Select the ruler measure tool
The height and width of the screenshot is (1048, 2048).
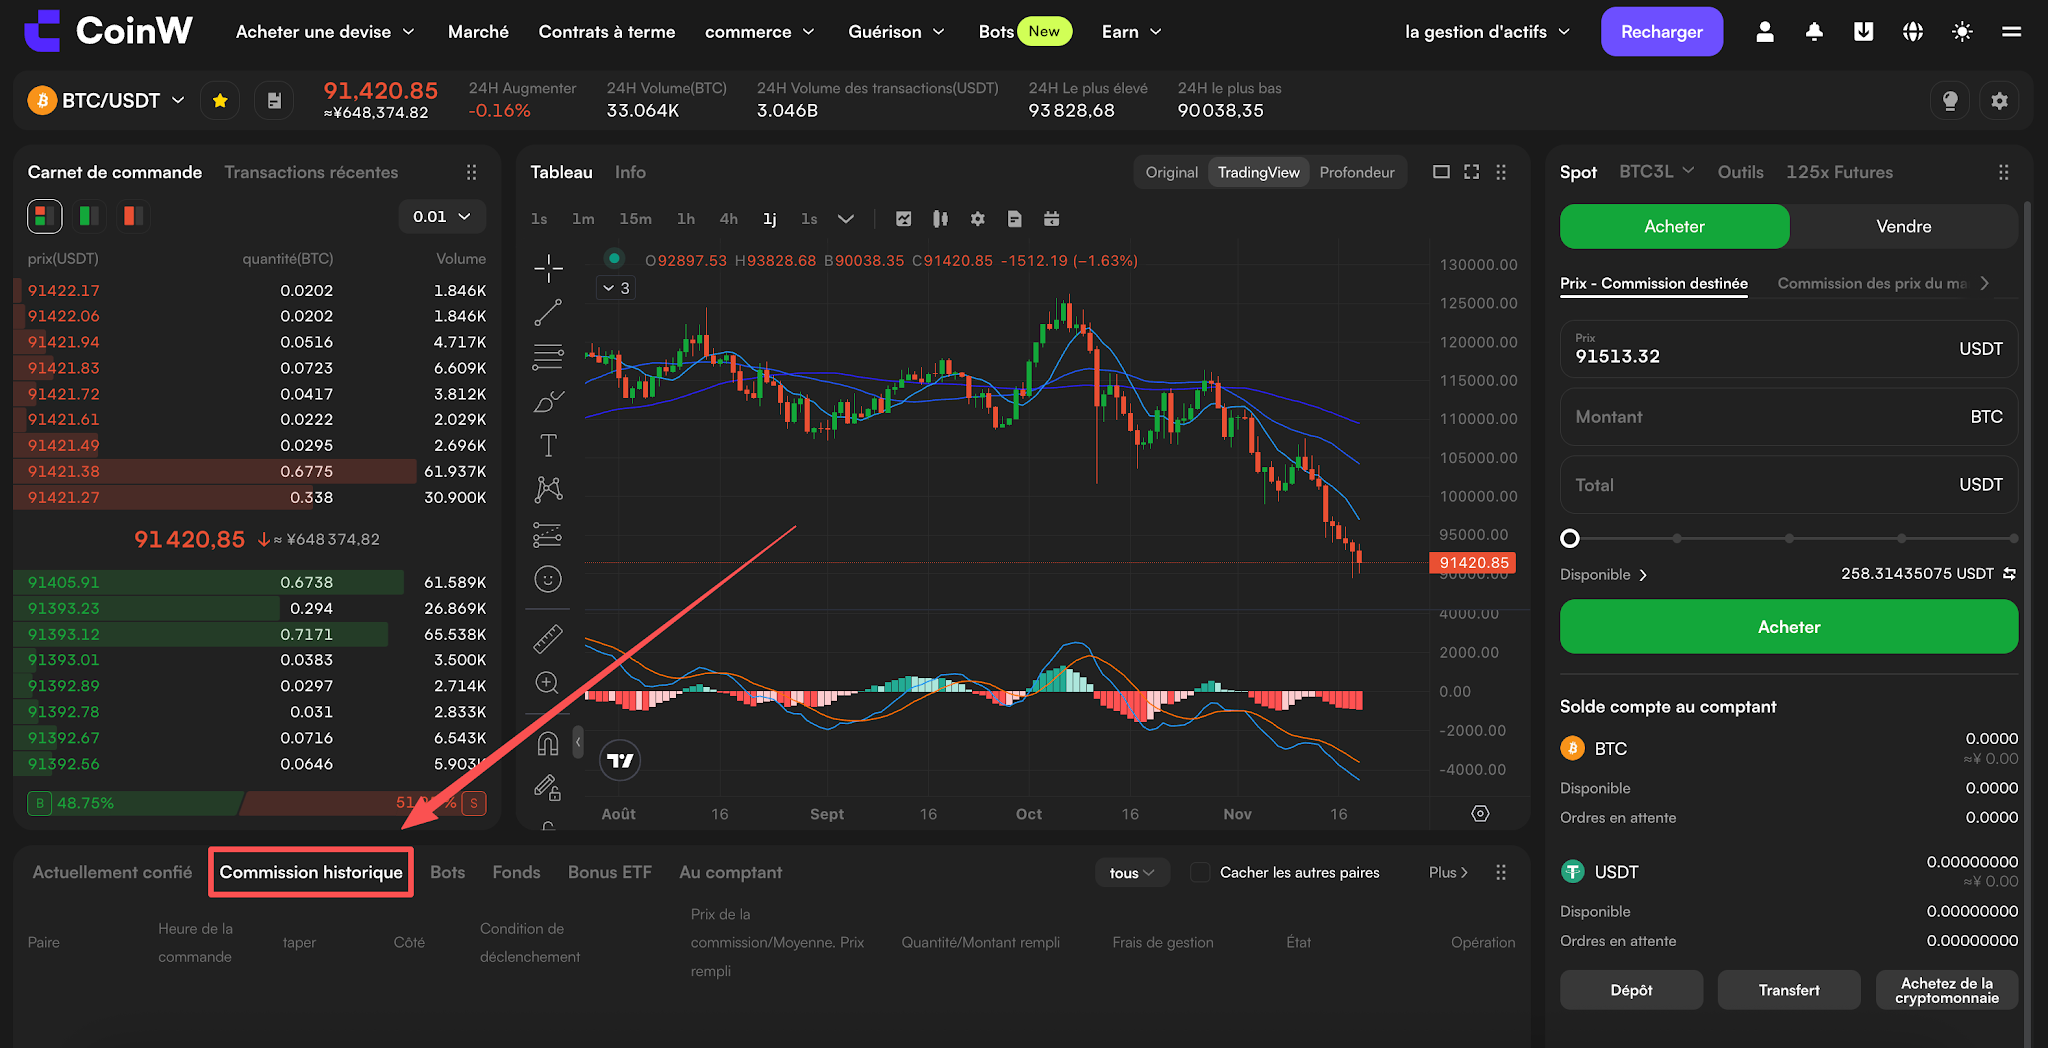pos(548,638)
